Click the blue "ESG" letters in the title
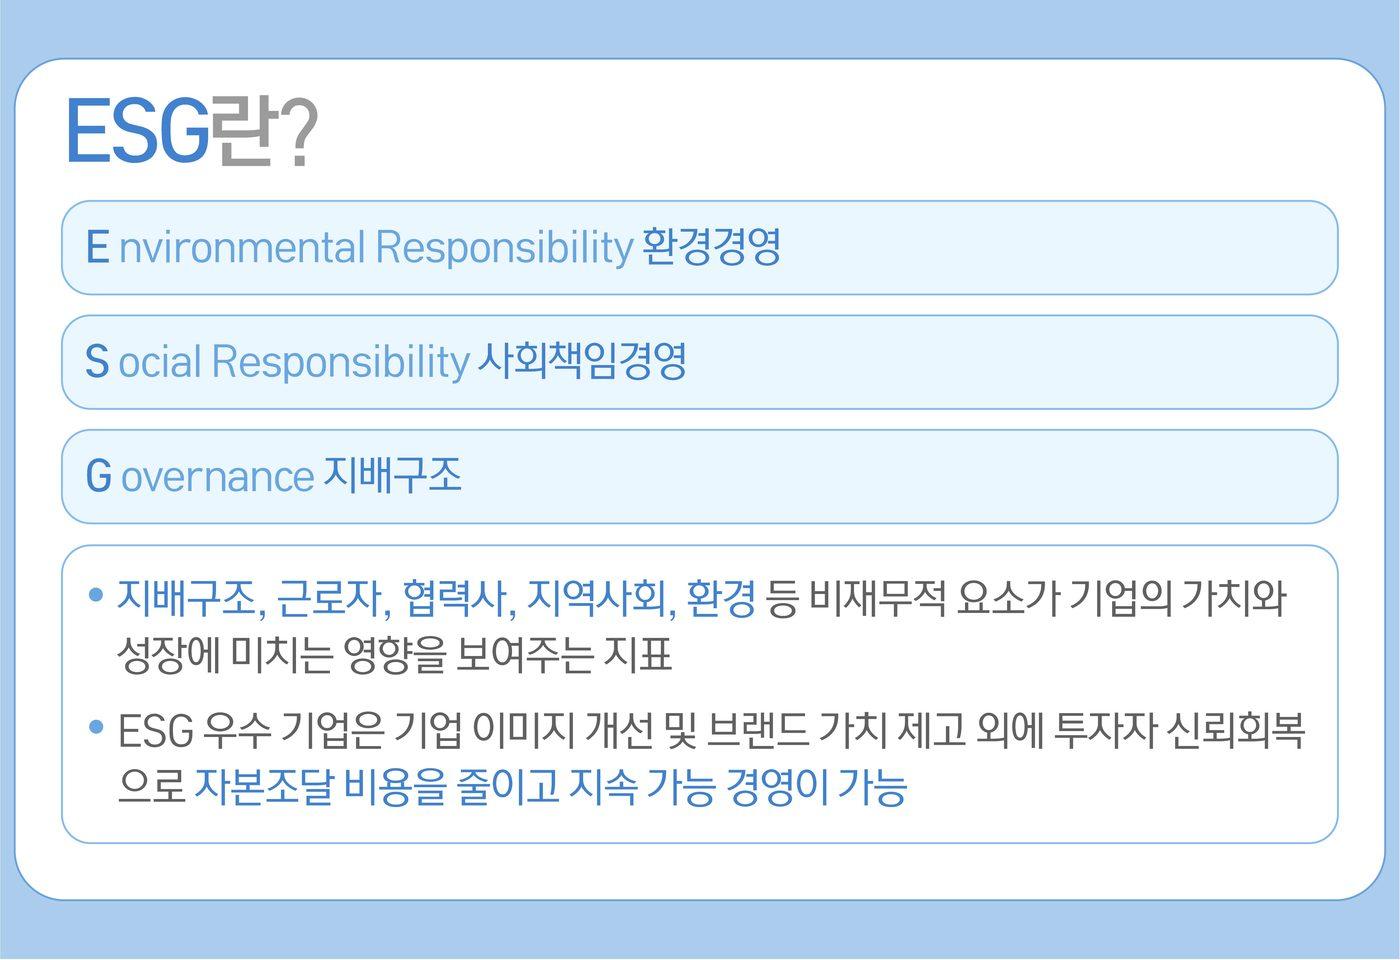The image size is (1400, 960). (138, 133)
